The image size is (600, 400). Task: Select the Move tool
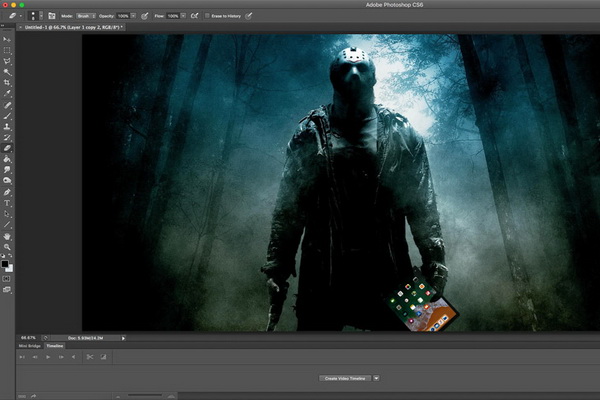point(7,40)
